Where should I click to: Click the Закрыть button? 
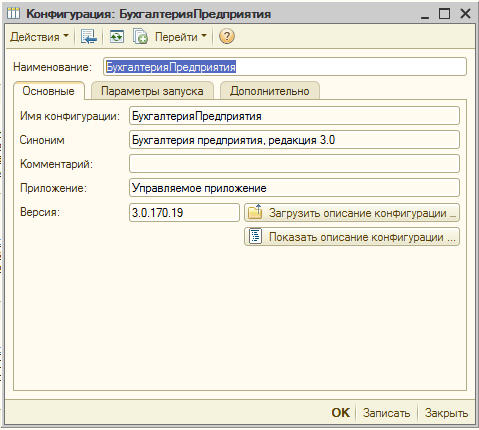click(x=447, y=413)
